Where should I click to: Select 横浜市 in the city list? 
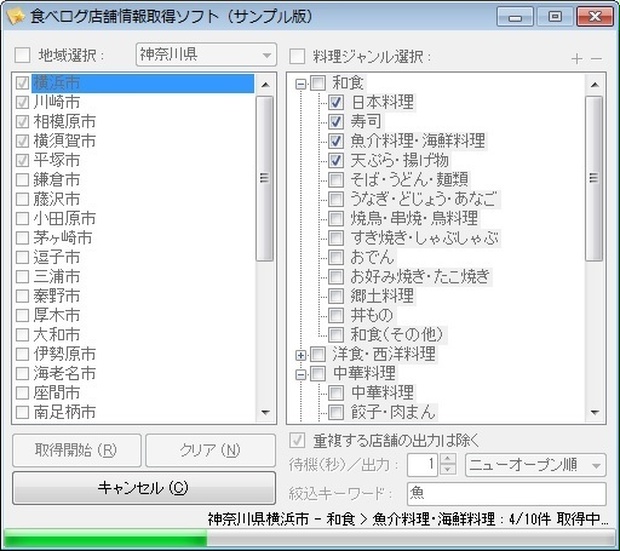coord(143,83)
